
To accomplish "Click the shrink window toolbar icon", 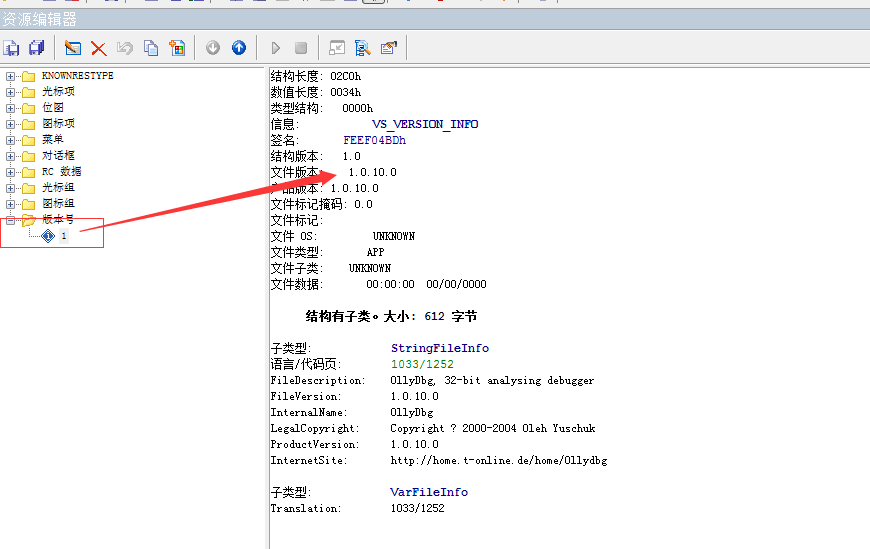I will click(x=337, y=48).
